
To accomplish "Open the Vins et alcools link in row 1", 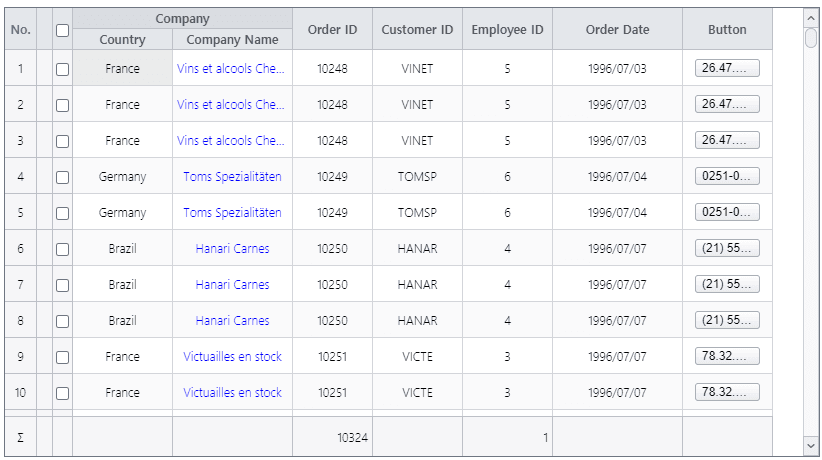I will 231,69.
